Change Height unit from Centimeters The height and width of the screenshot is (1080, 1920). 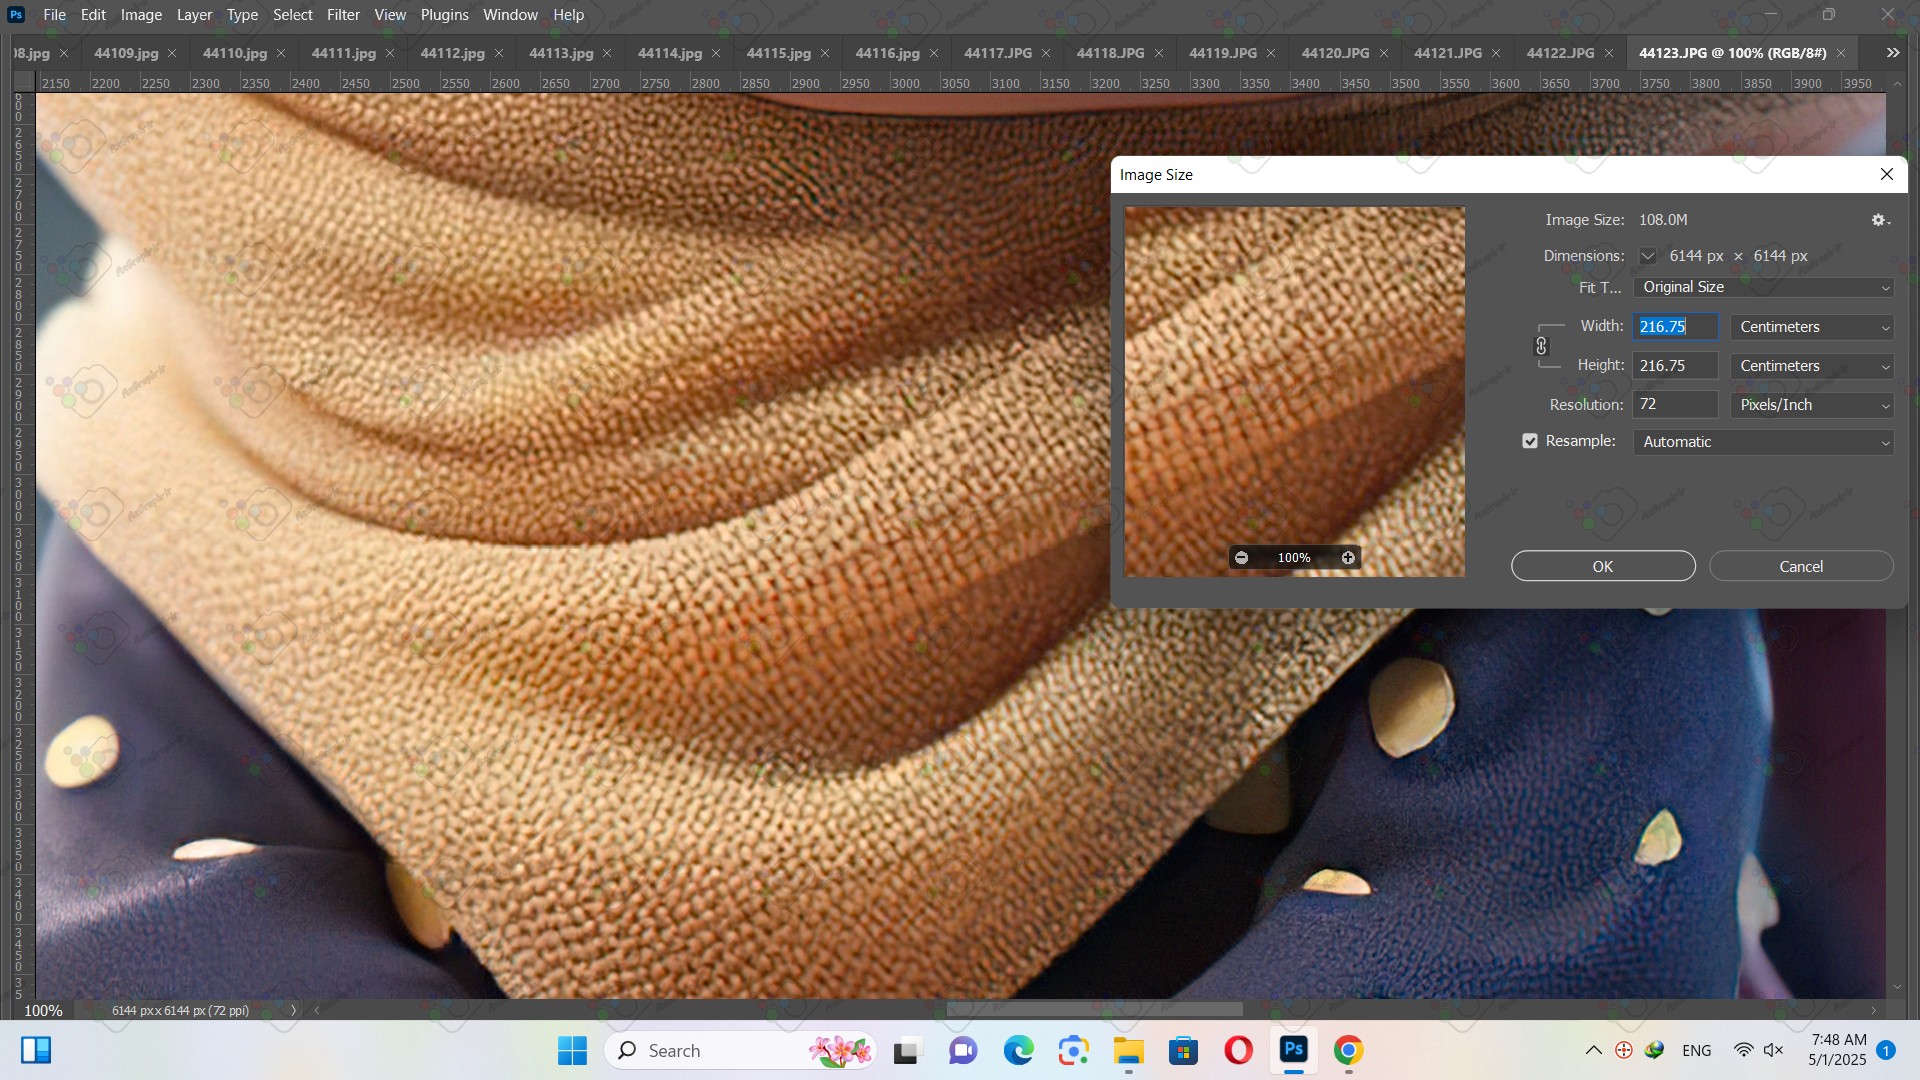(x=1812, y=366)
